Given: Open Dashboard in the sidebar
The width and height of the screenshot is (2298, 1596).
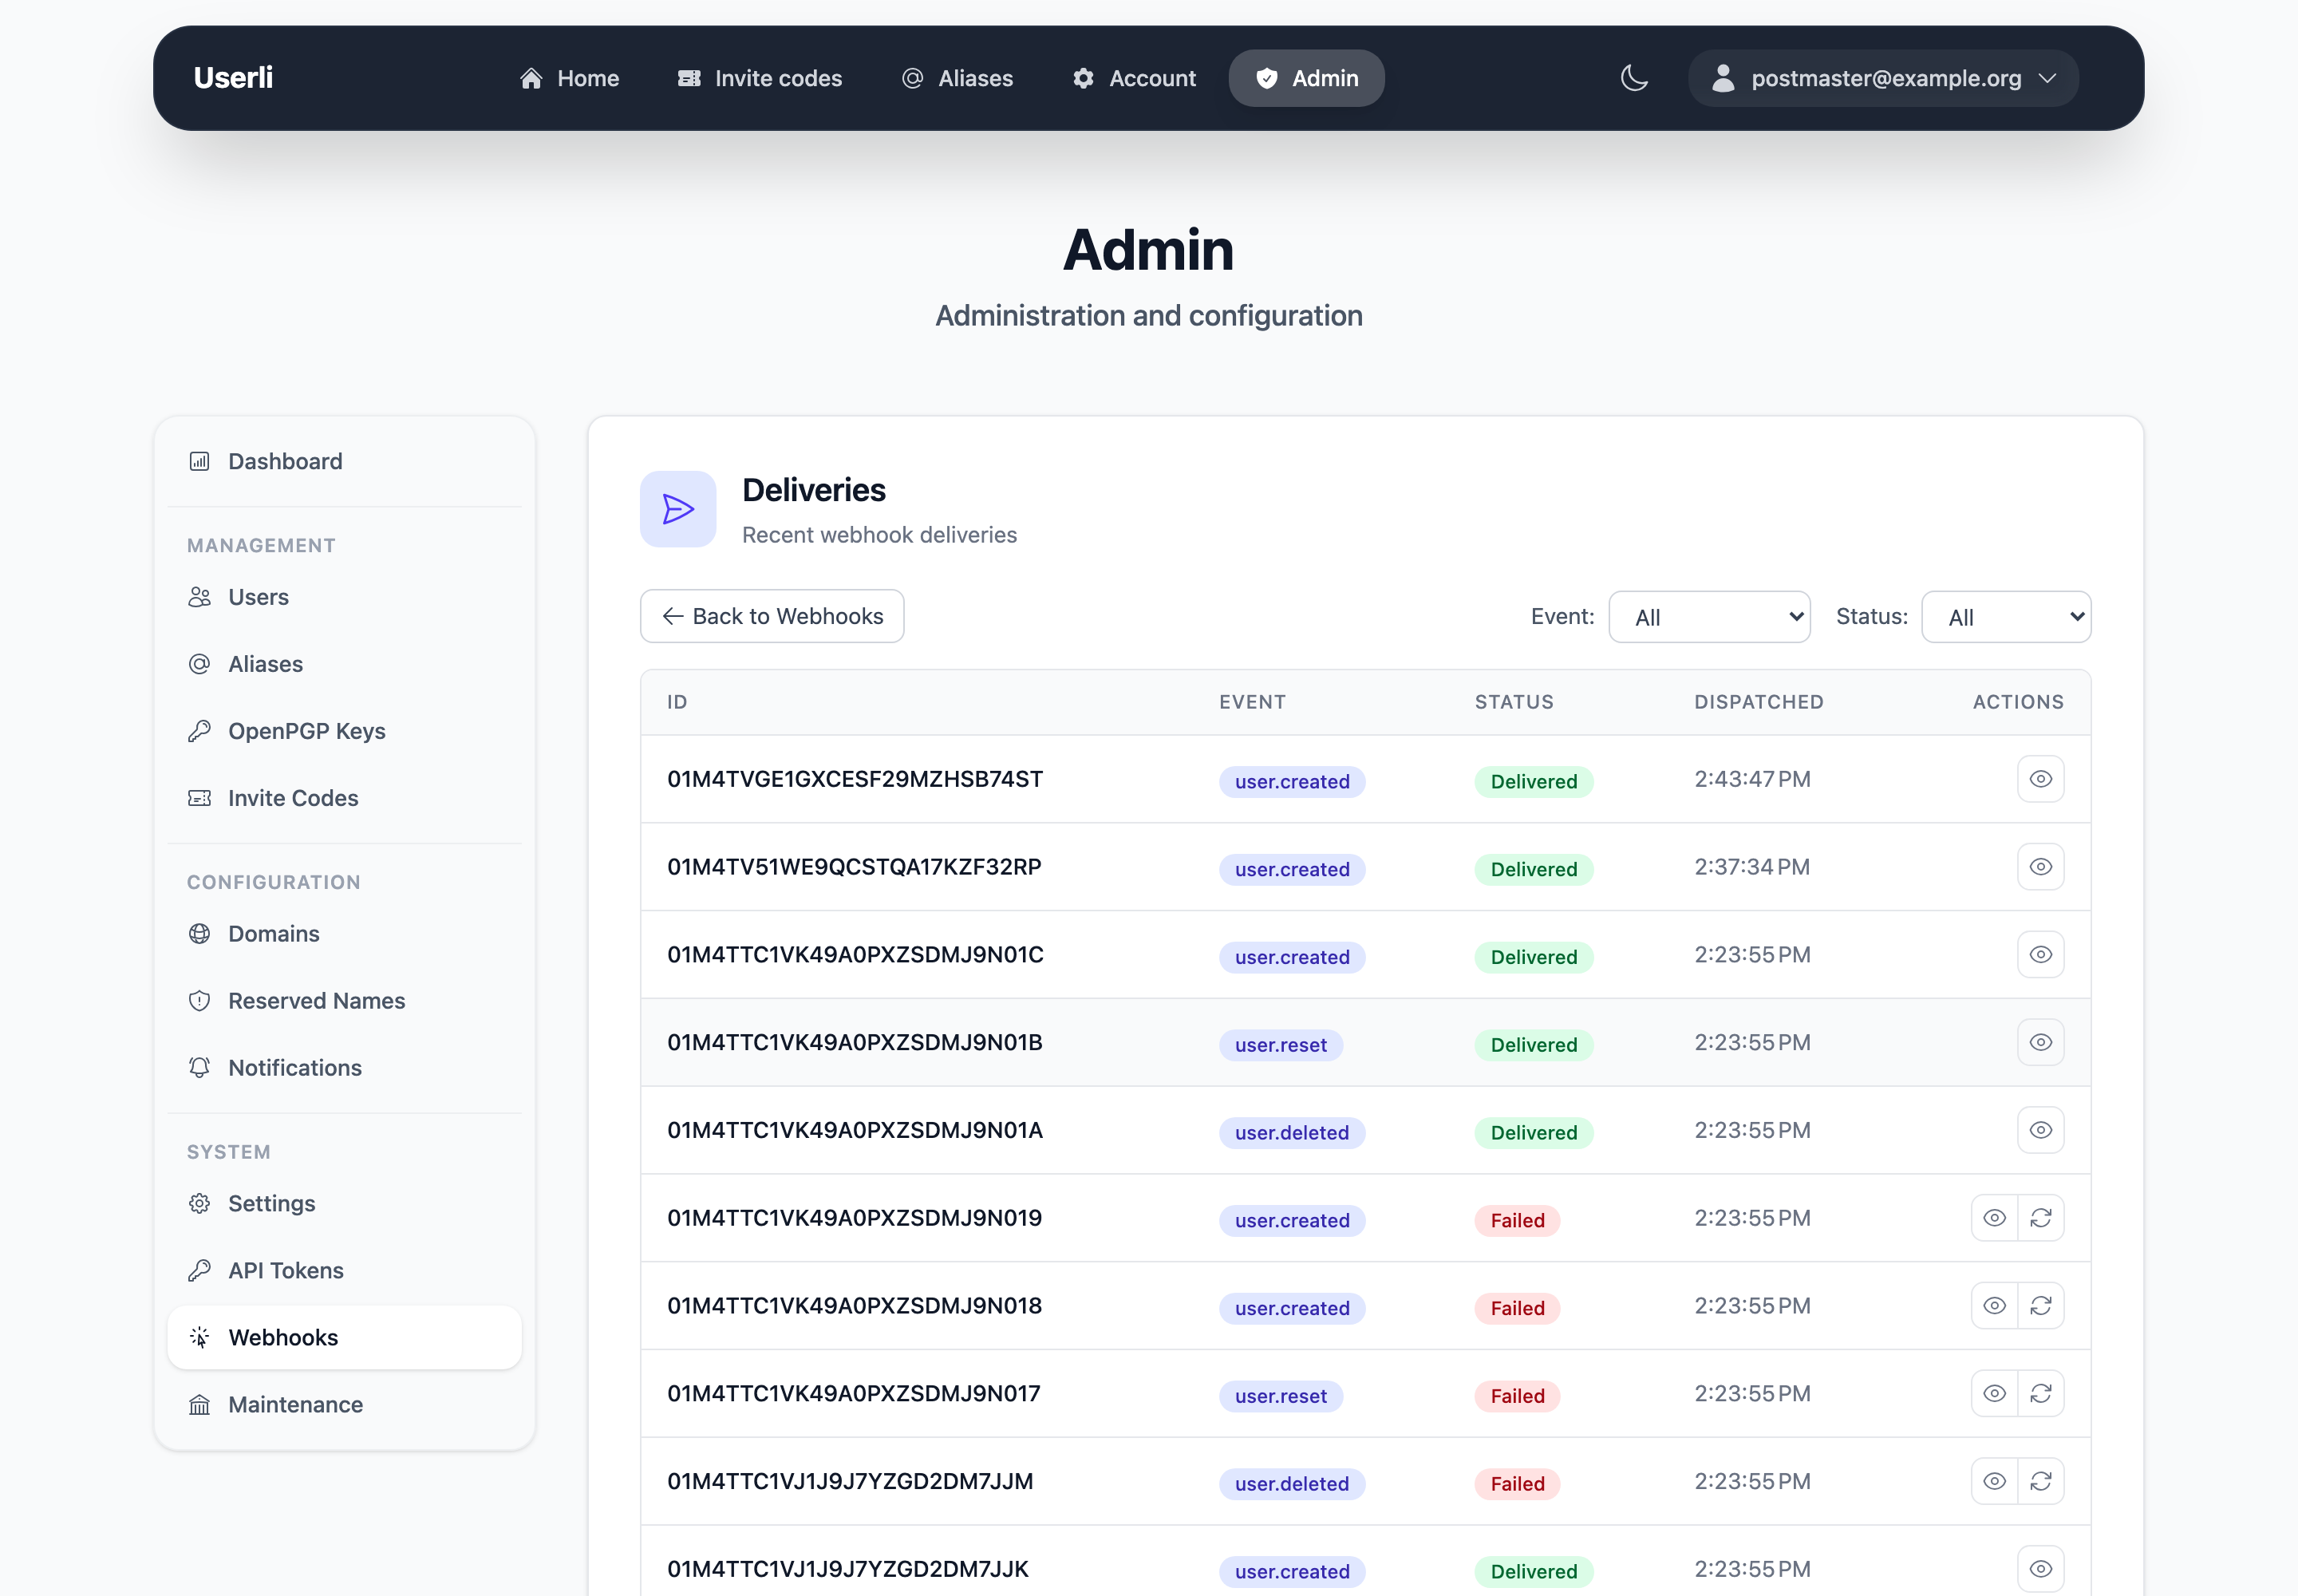Looking at the screenshot, I should tap(345, 461).
